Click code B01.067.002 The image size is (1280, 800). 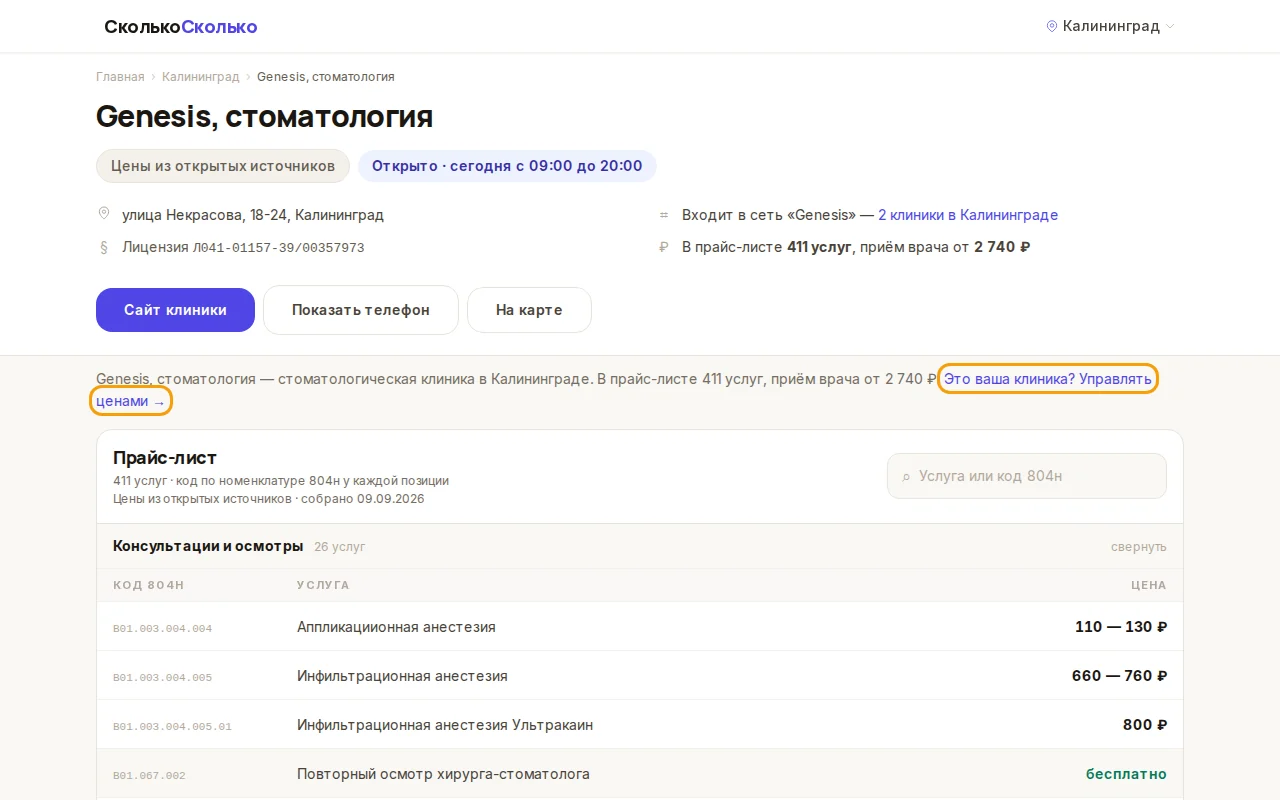click(x=149, y=775)
